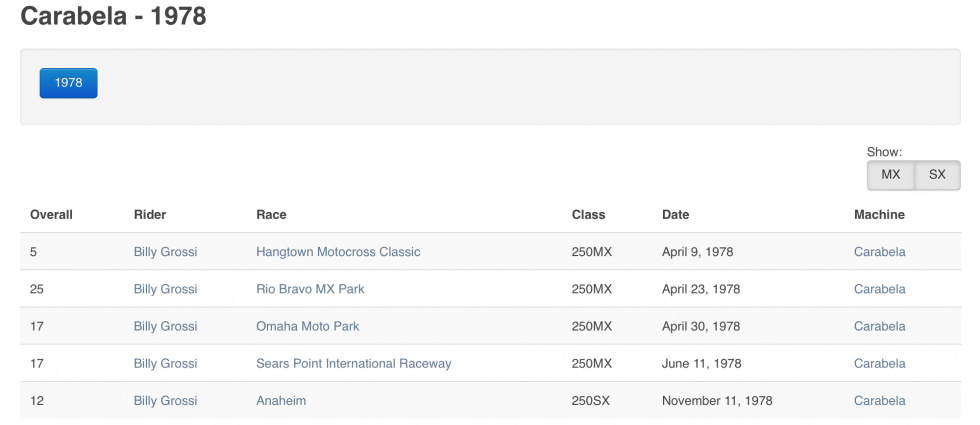This screenshot has height=425, width=980.
Task: Click Carabela machine link for April 23, 1978
Action: pyautogui.click(x=879, y=289)
